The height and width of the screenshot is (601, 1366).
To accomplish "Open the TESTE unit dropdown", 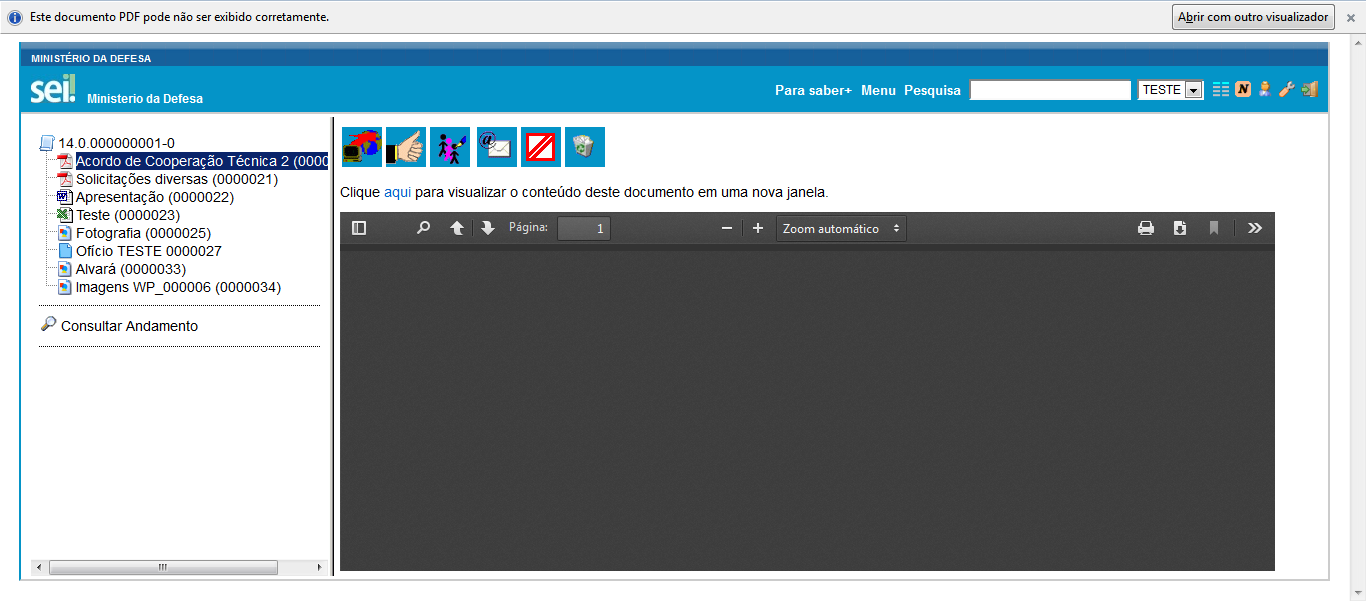I will [1171, 90].
